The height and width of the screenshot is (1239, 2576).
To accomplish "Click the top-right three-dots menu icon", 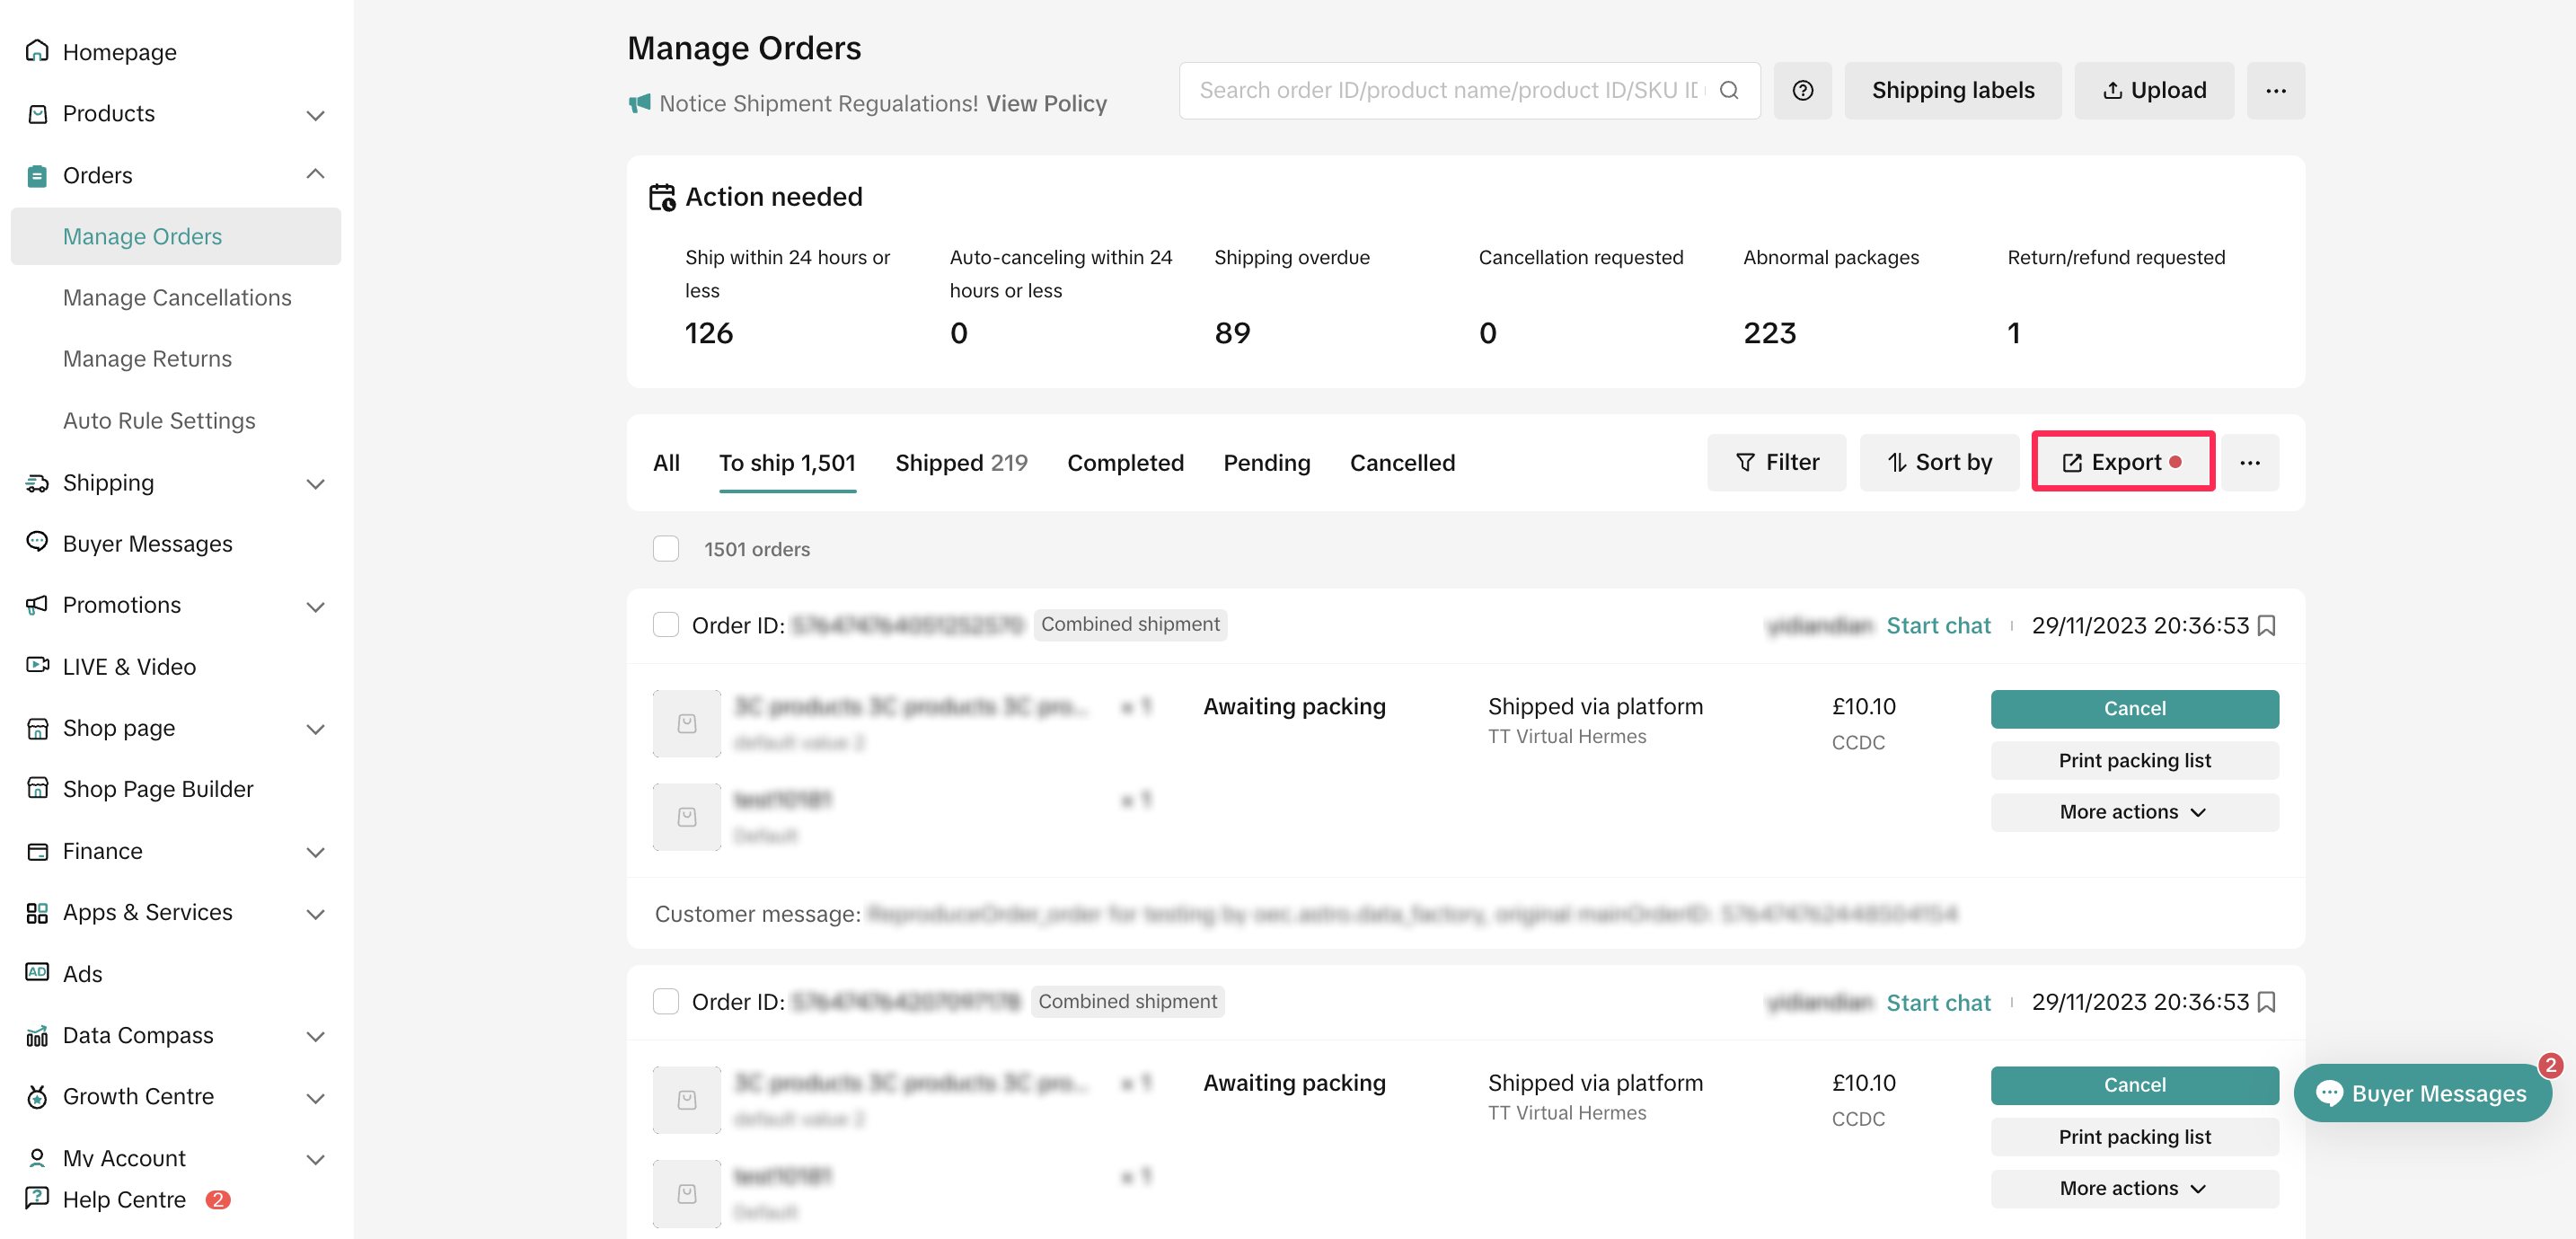I will pos(2275,90).
